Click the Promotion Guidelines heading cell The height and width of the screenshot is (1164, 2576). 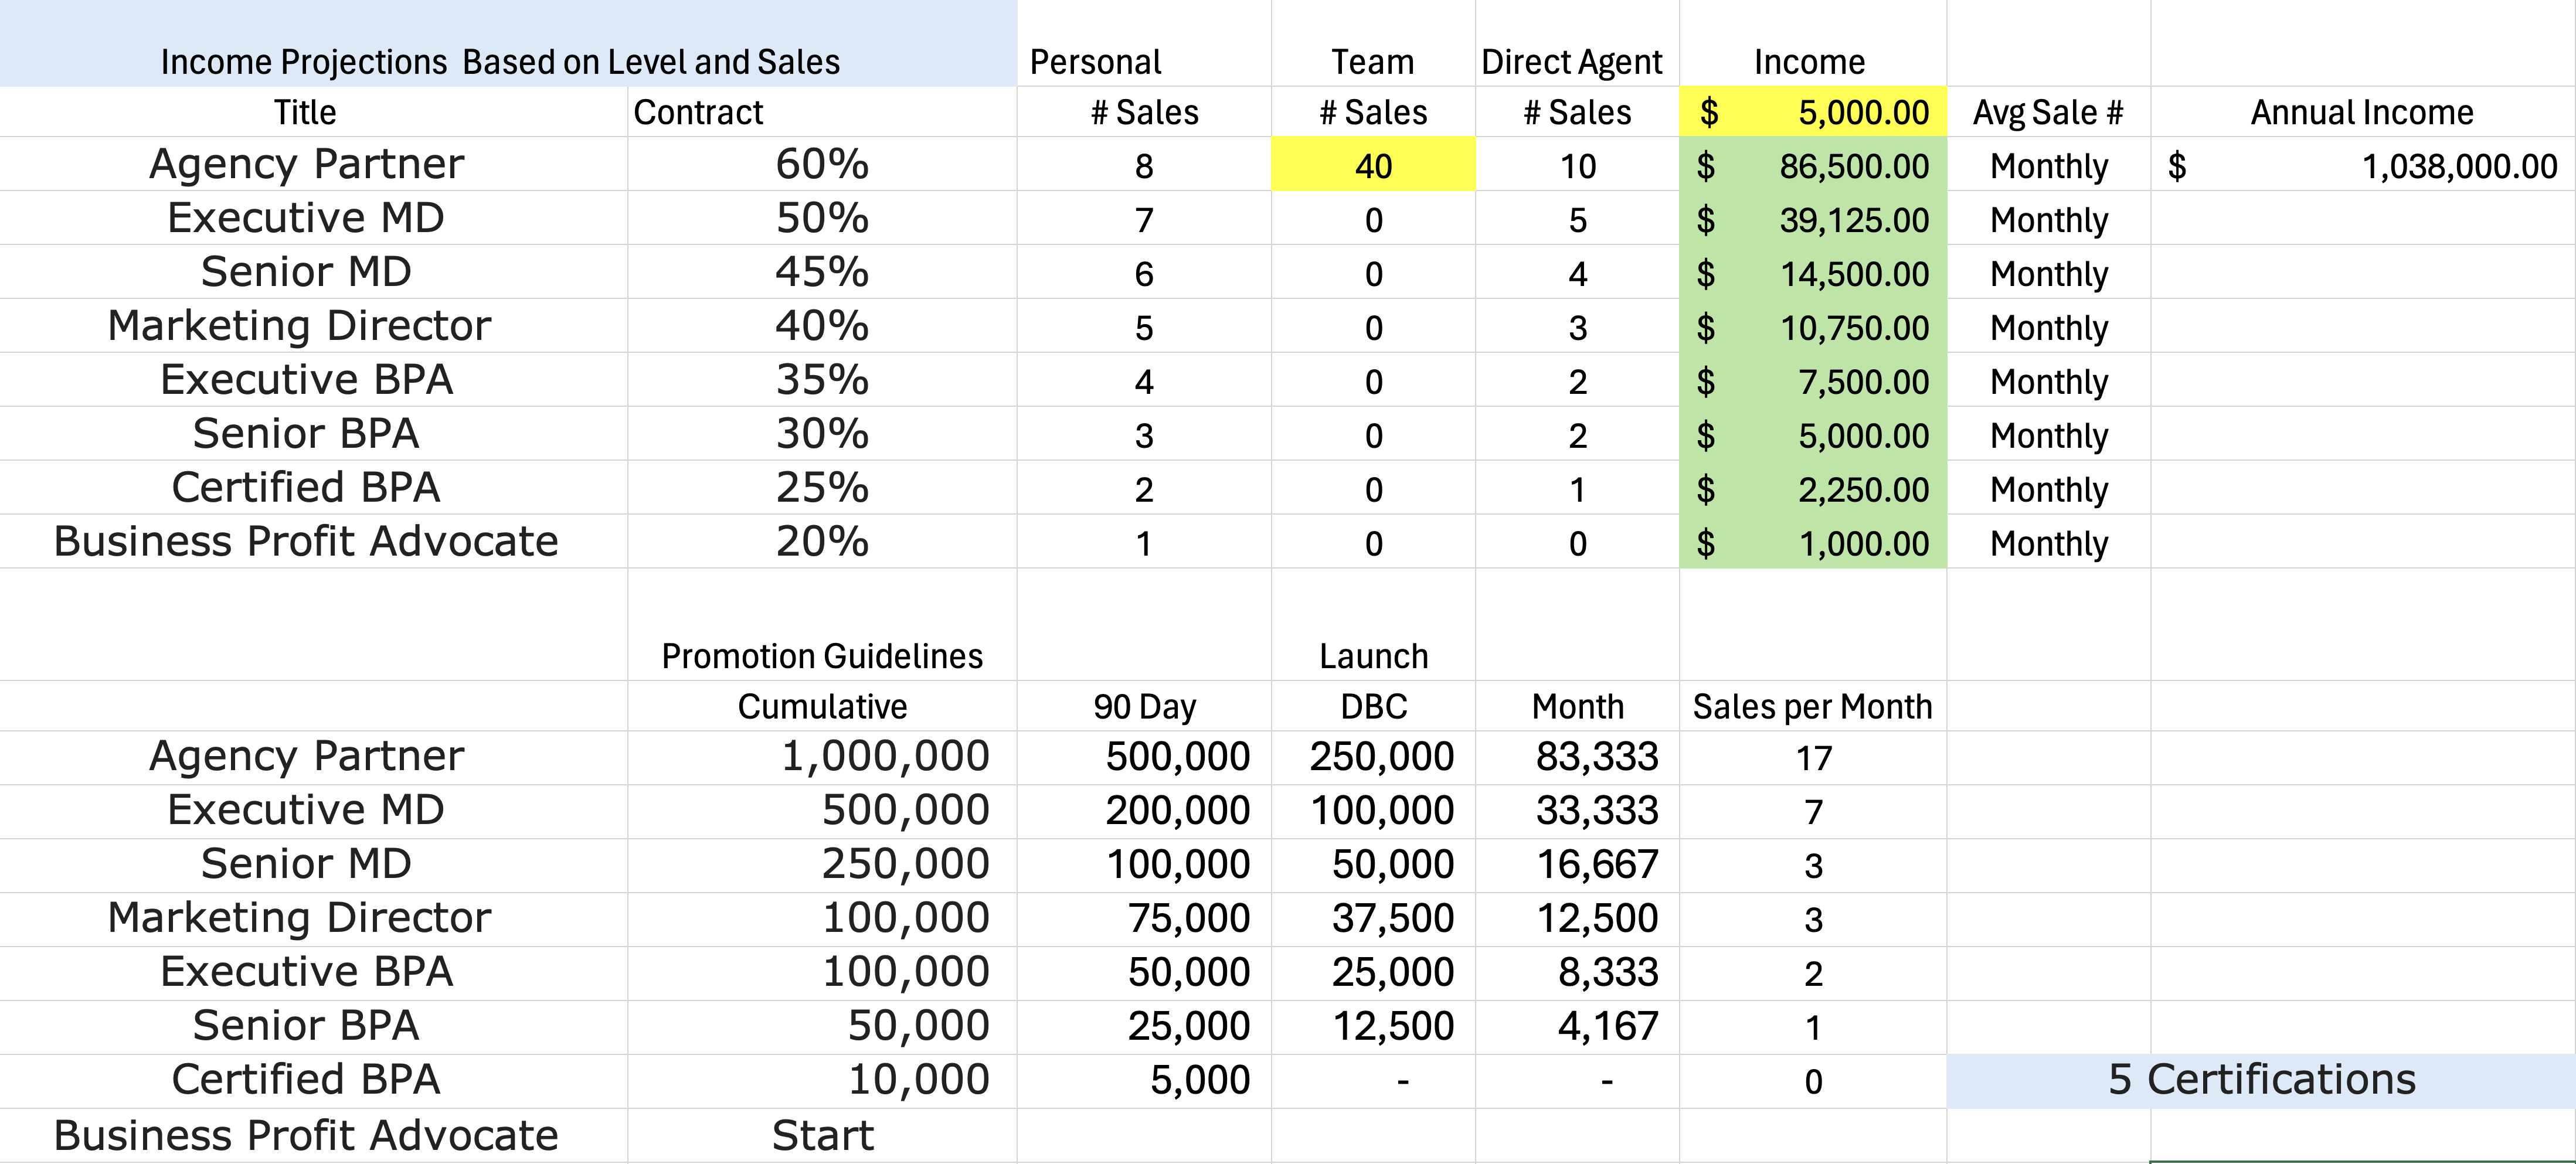click(x=821, y=656)
